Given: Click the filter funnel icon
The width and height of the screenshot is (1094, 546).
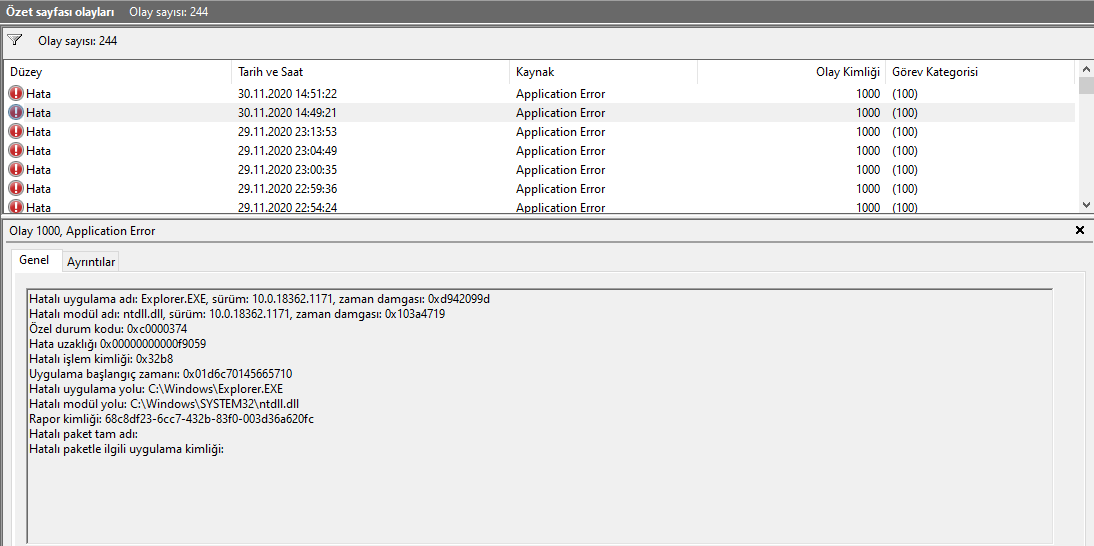Looking at the screenshot, I should [15, 41].
